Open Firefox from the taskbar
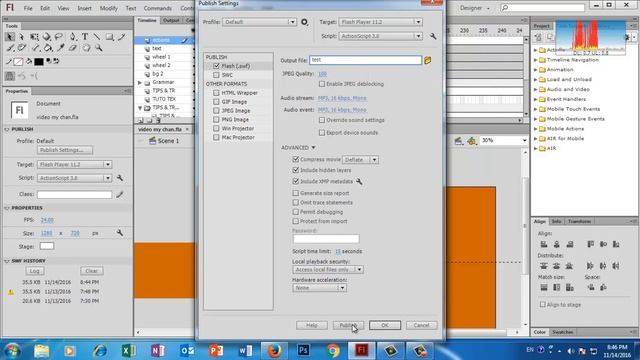This screenshot has height=360, width=640. pyautogui.click(x=275, y=350)
